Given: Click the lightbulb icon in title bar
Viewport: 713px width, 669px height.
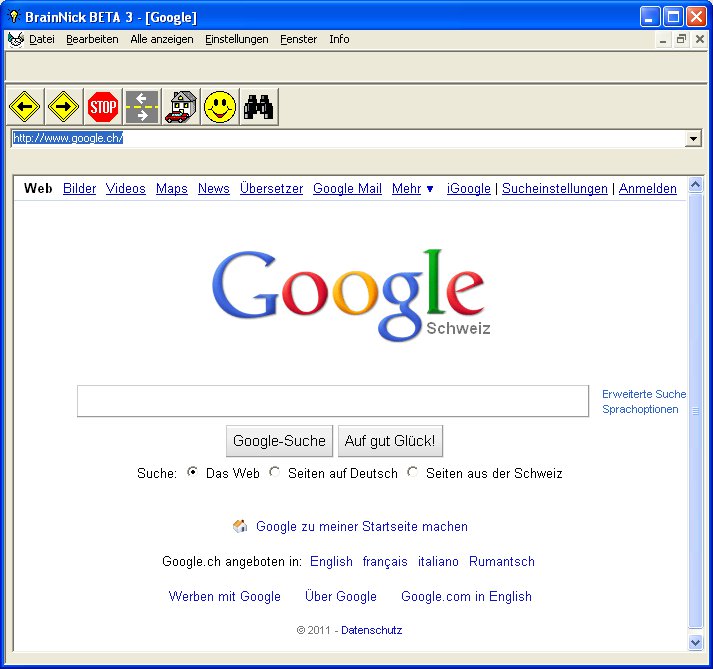Looking at the screenshot, I should (14, 16).
